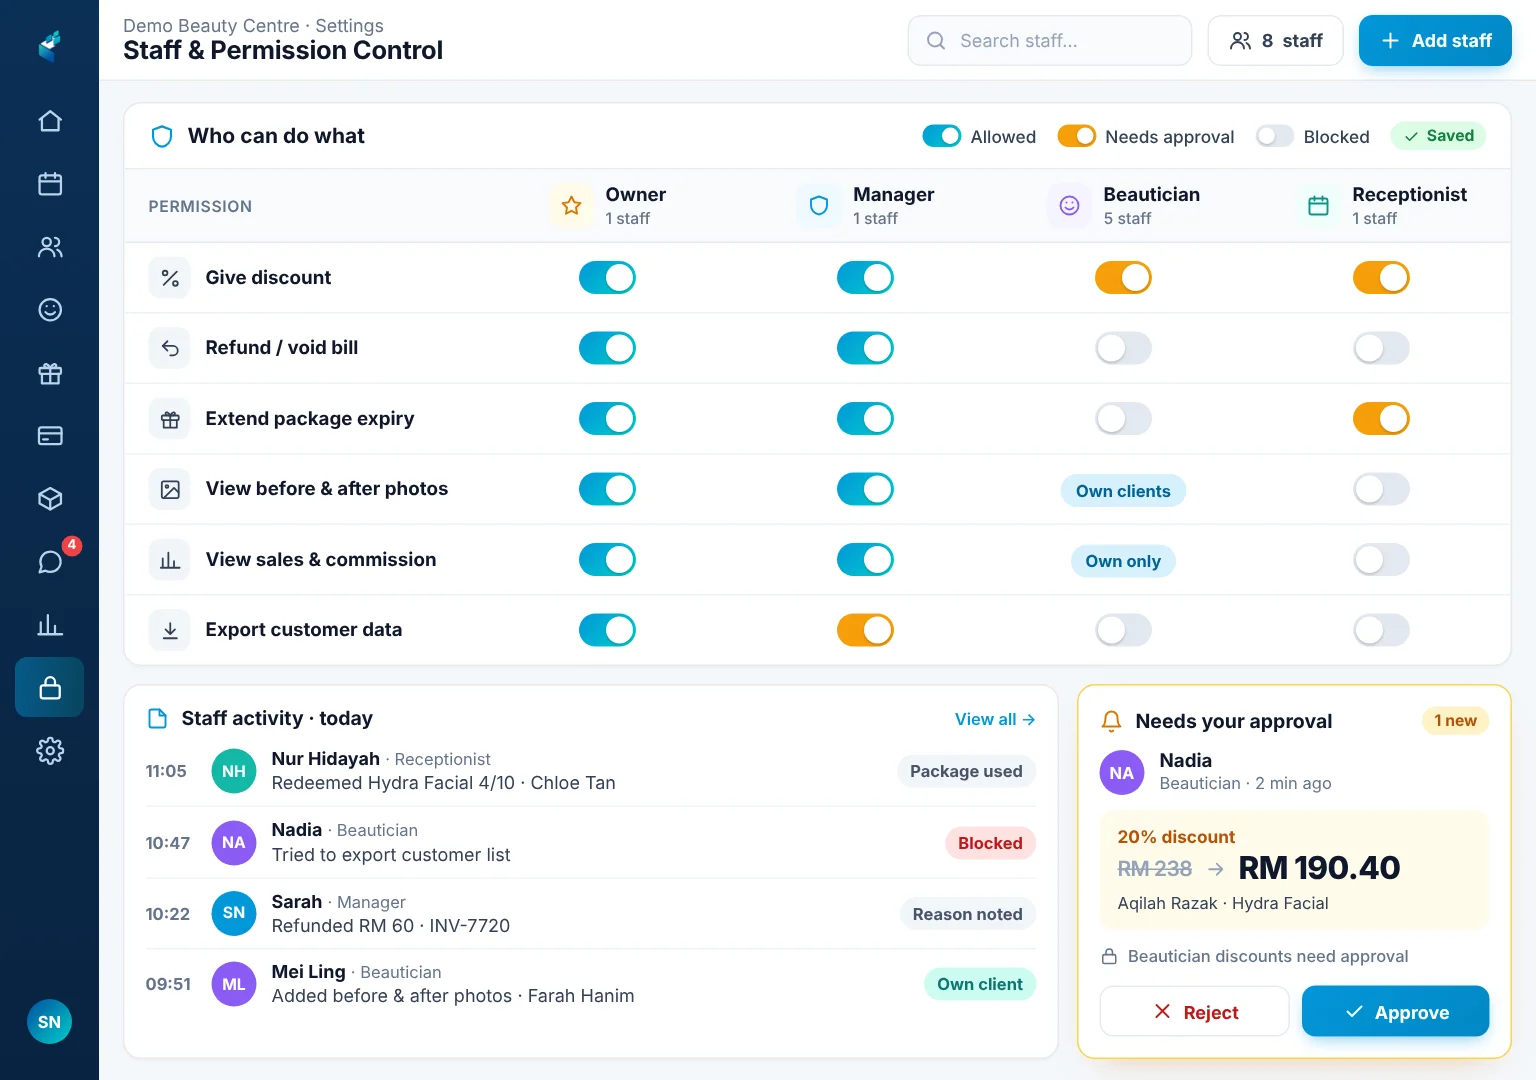Open the card payments icon in the sidebar

pyautogui.click(x=50, y=436)
